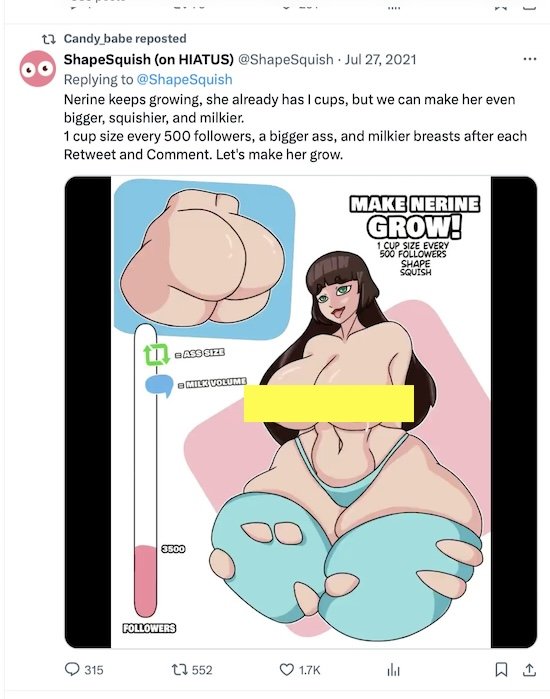Click the small repost icon beside Candy_babe

coord(48,40)
